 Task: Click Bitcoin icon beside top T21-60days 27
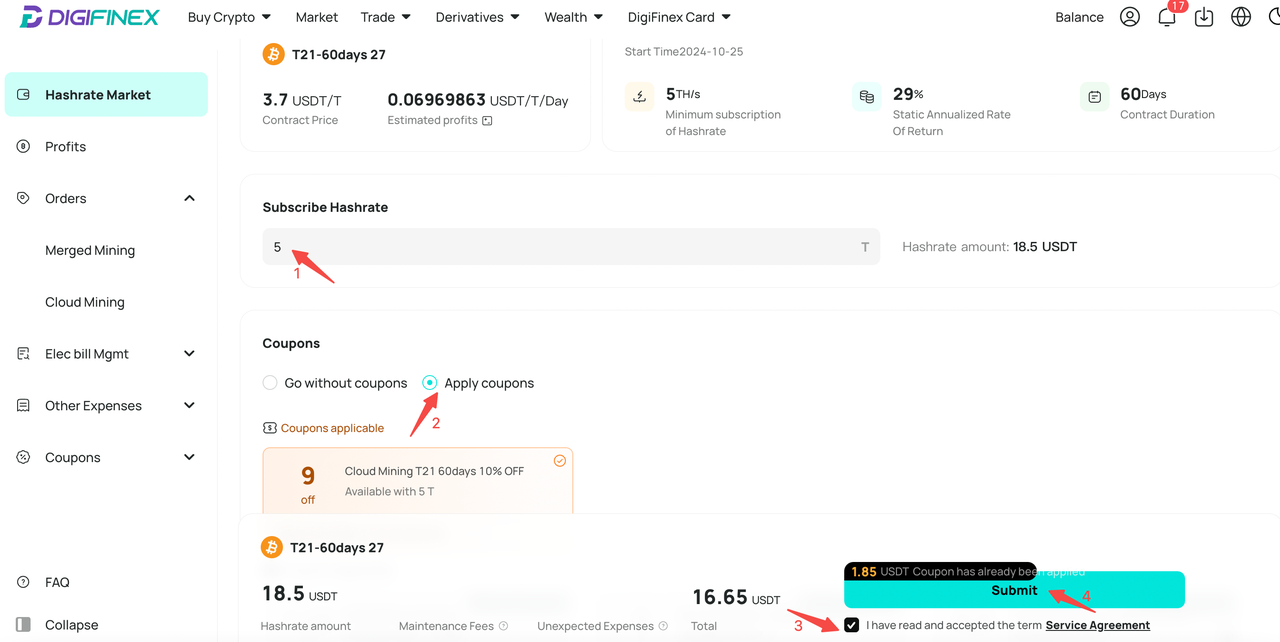click(x=273, y=54)
